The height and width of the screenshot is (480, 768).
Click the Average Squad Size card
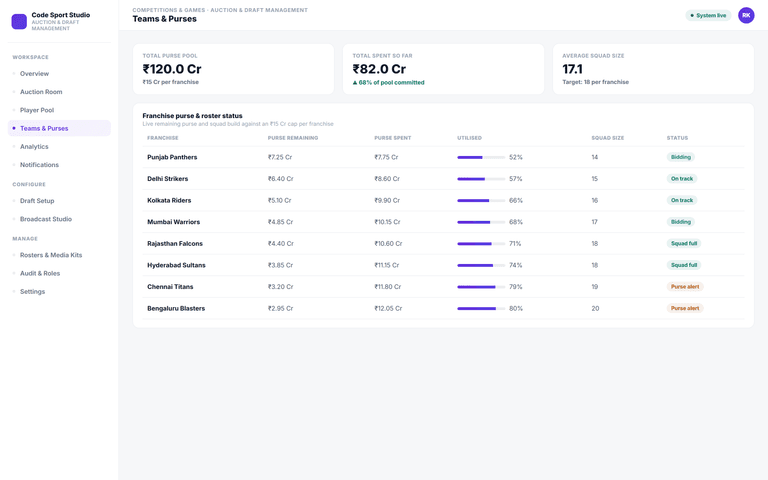click(653, 69)
